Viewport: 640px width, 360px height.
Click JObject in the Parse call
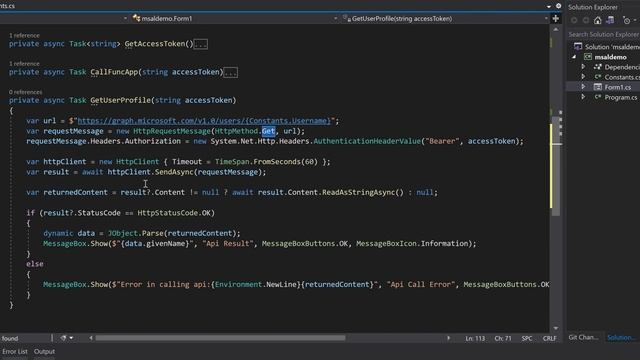[122, 233]
